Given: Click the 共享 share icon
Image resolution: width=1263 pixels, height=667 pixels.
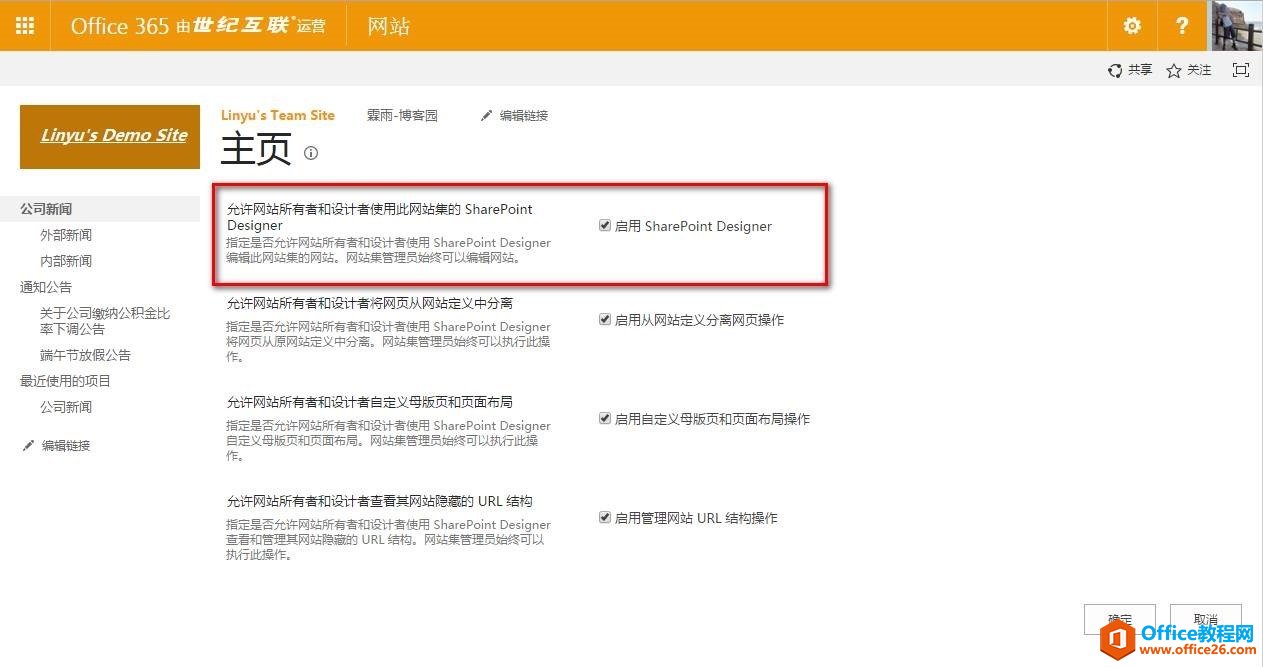Looking at the screenshot, I should tap(1115, 70).
